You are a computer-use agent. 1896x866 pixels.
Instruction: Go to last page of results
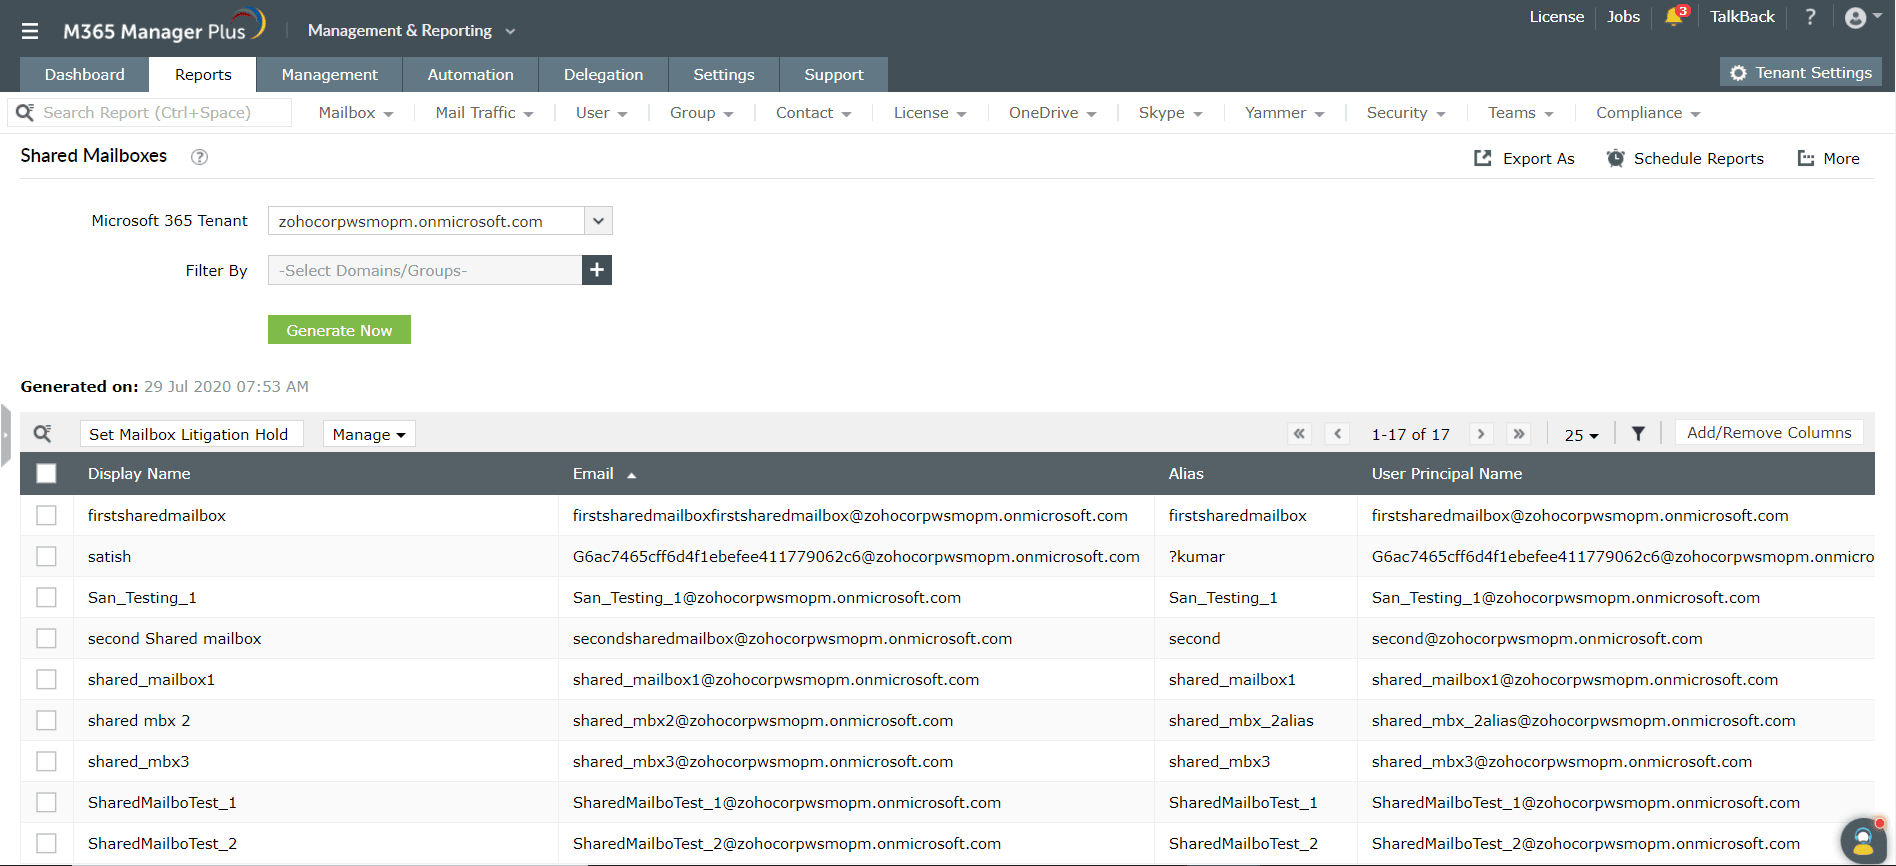[x=1519, y=434]
